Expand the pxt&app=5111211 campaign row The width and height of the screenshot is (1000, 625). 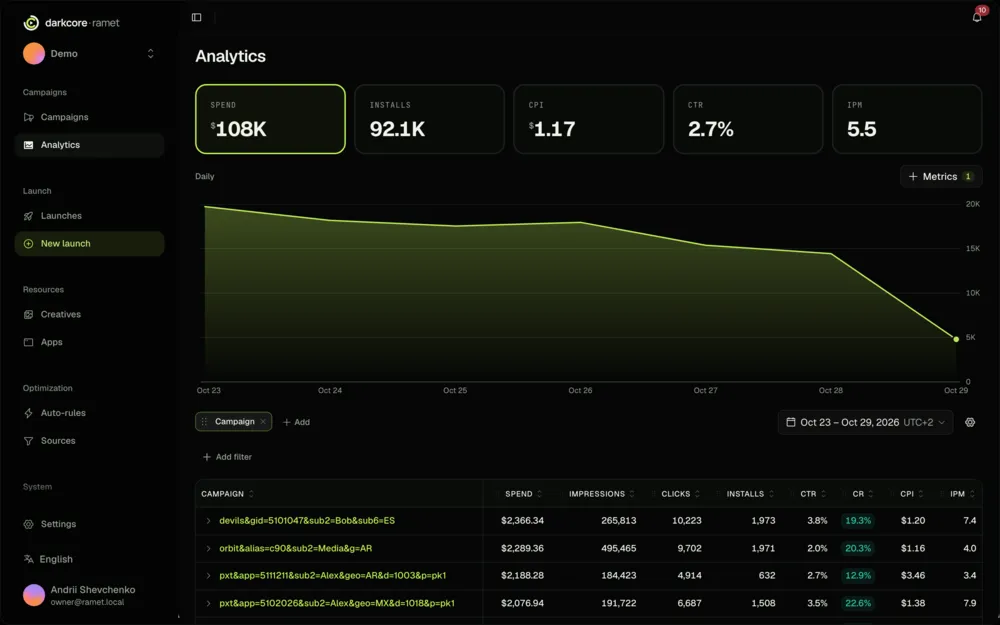pyautogui.click(x=208, y=576)
